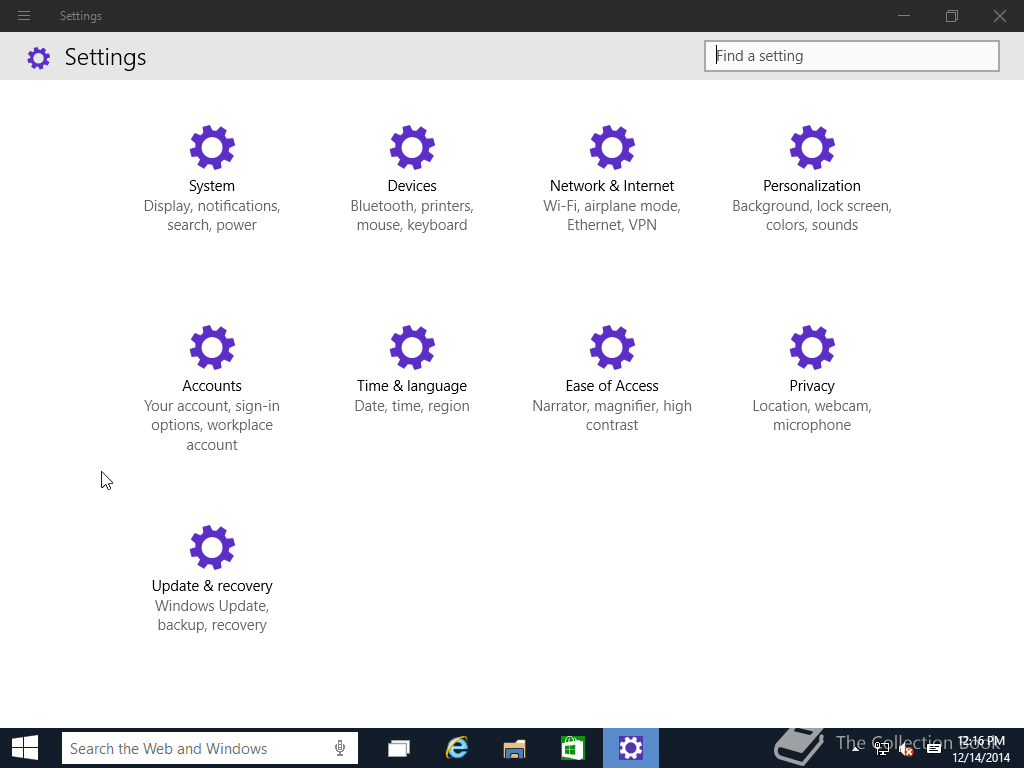1024x768 pixels.
Task: Click the 'System' label text
Action: pyautogui.click(x=212, y=186)
